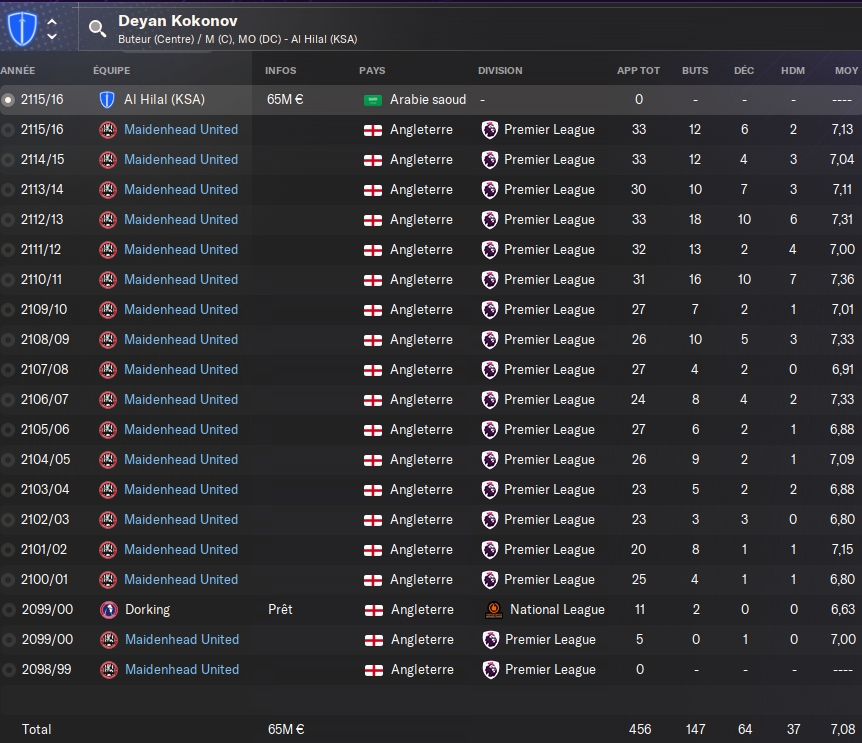This screenshot has height=743, width=862.
Task: Click the player name Deyan Kokonov
Action: pyautogui.click(x=178, y=21)
